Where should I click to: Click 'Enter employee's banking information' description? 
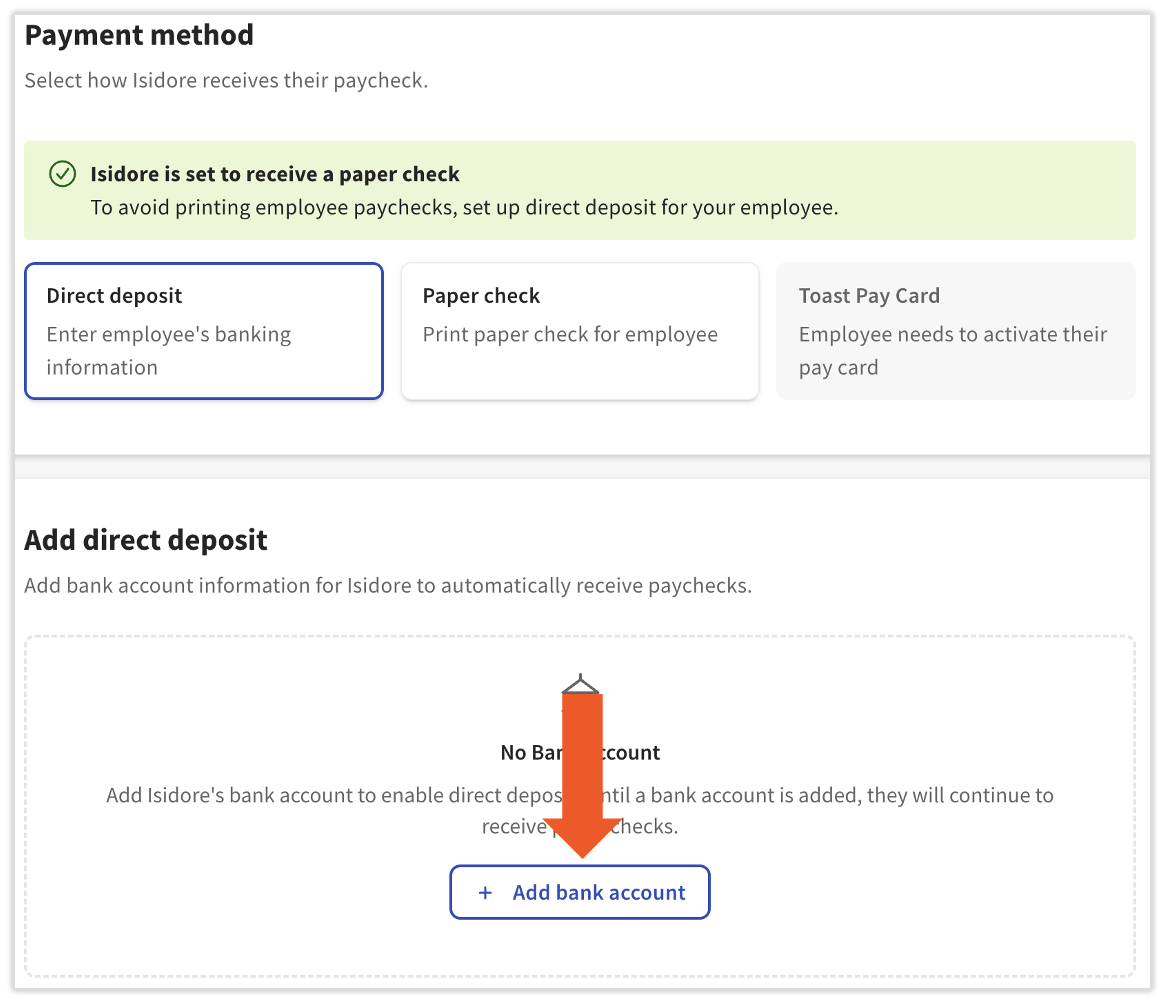(x=168, y=351)
